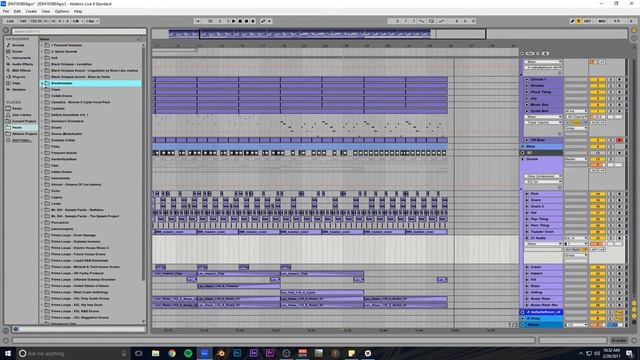The height and width of the screenshot is (360, 640).
Task: Expand the highlighted Beatmonster folder
Action: [42, 83]
